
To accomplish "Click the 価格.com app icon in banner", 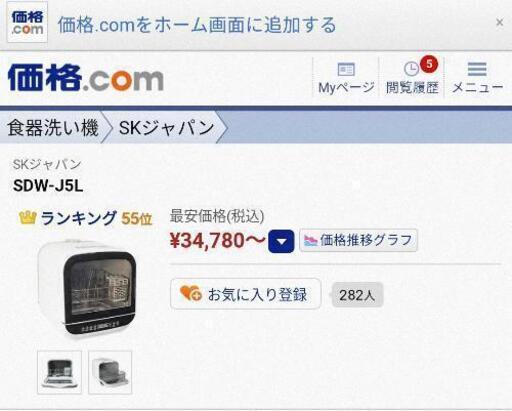I will 27,22.
